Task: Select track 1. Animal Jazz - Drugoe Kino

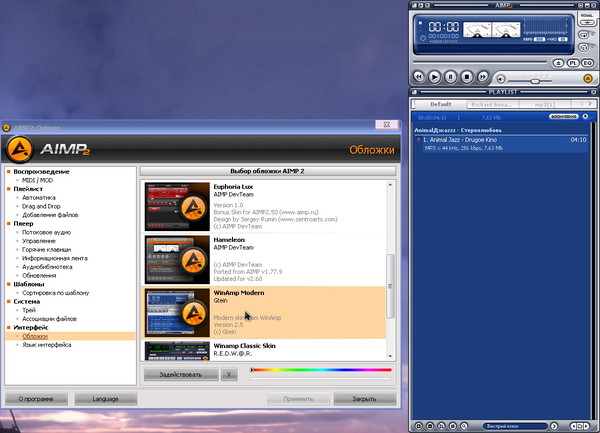Action: pos(502,144)
